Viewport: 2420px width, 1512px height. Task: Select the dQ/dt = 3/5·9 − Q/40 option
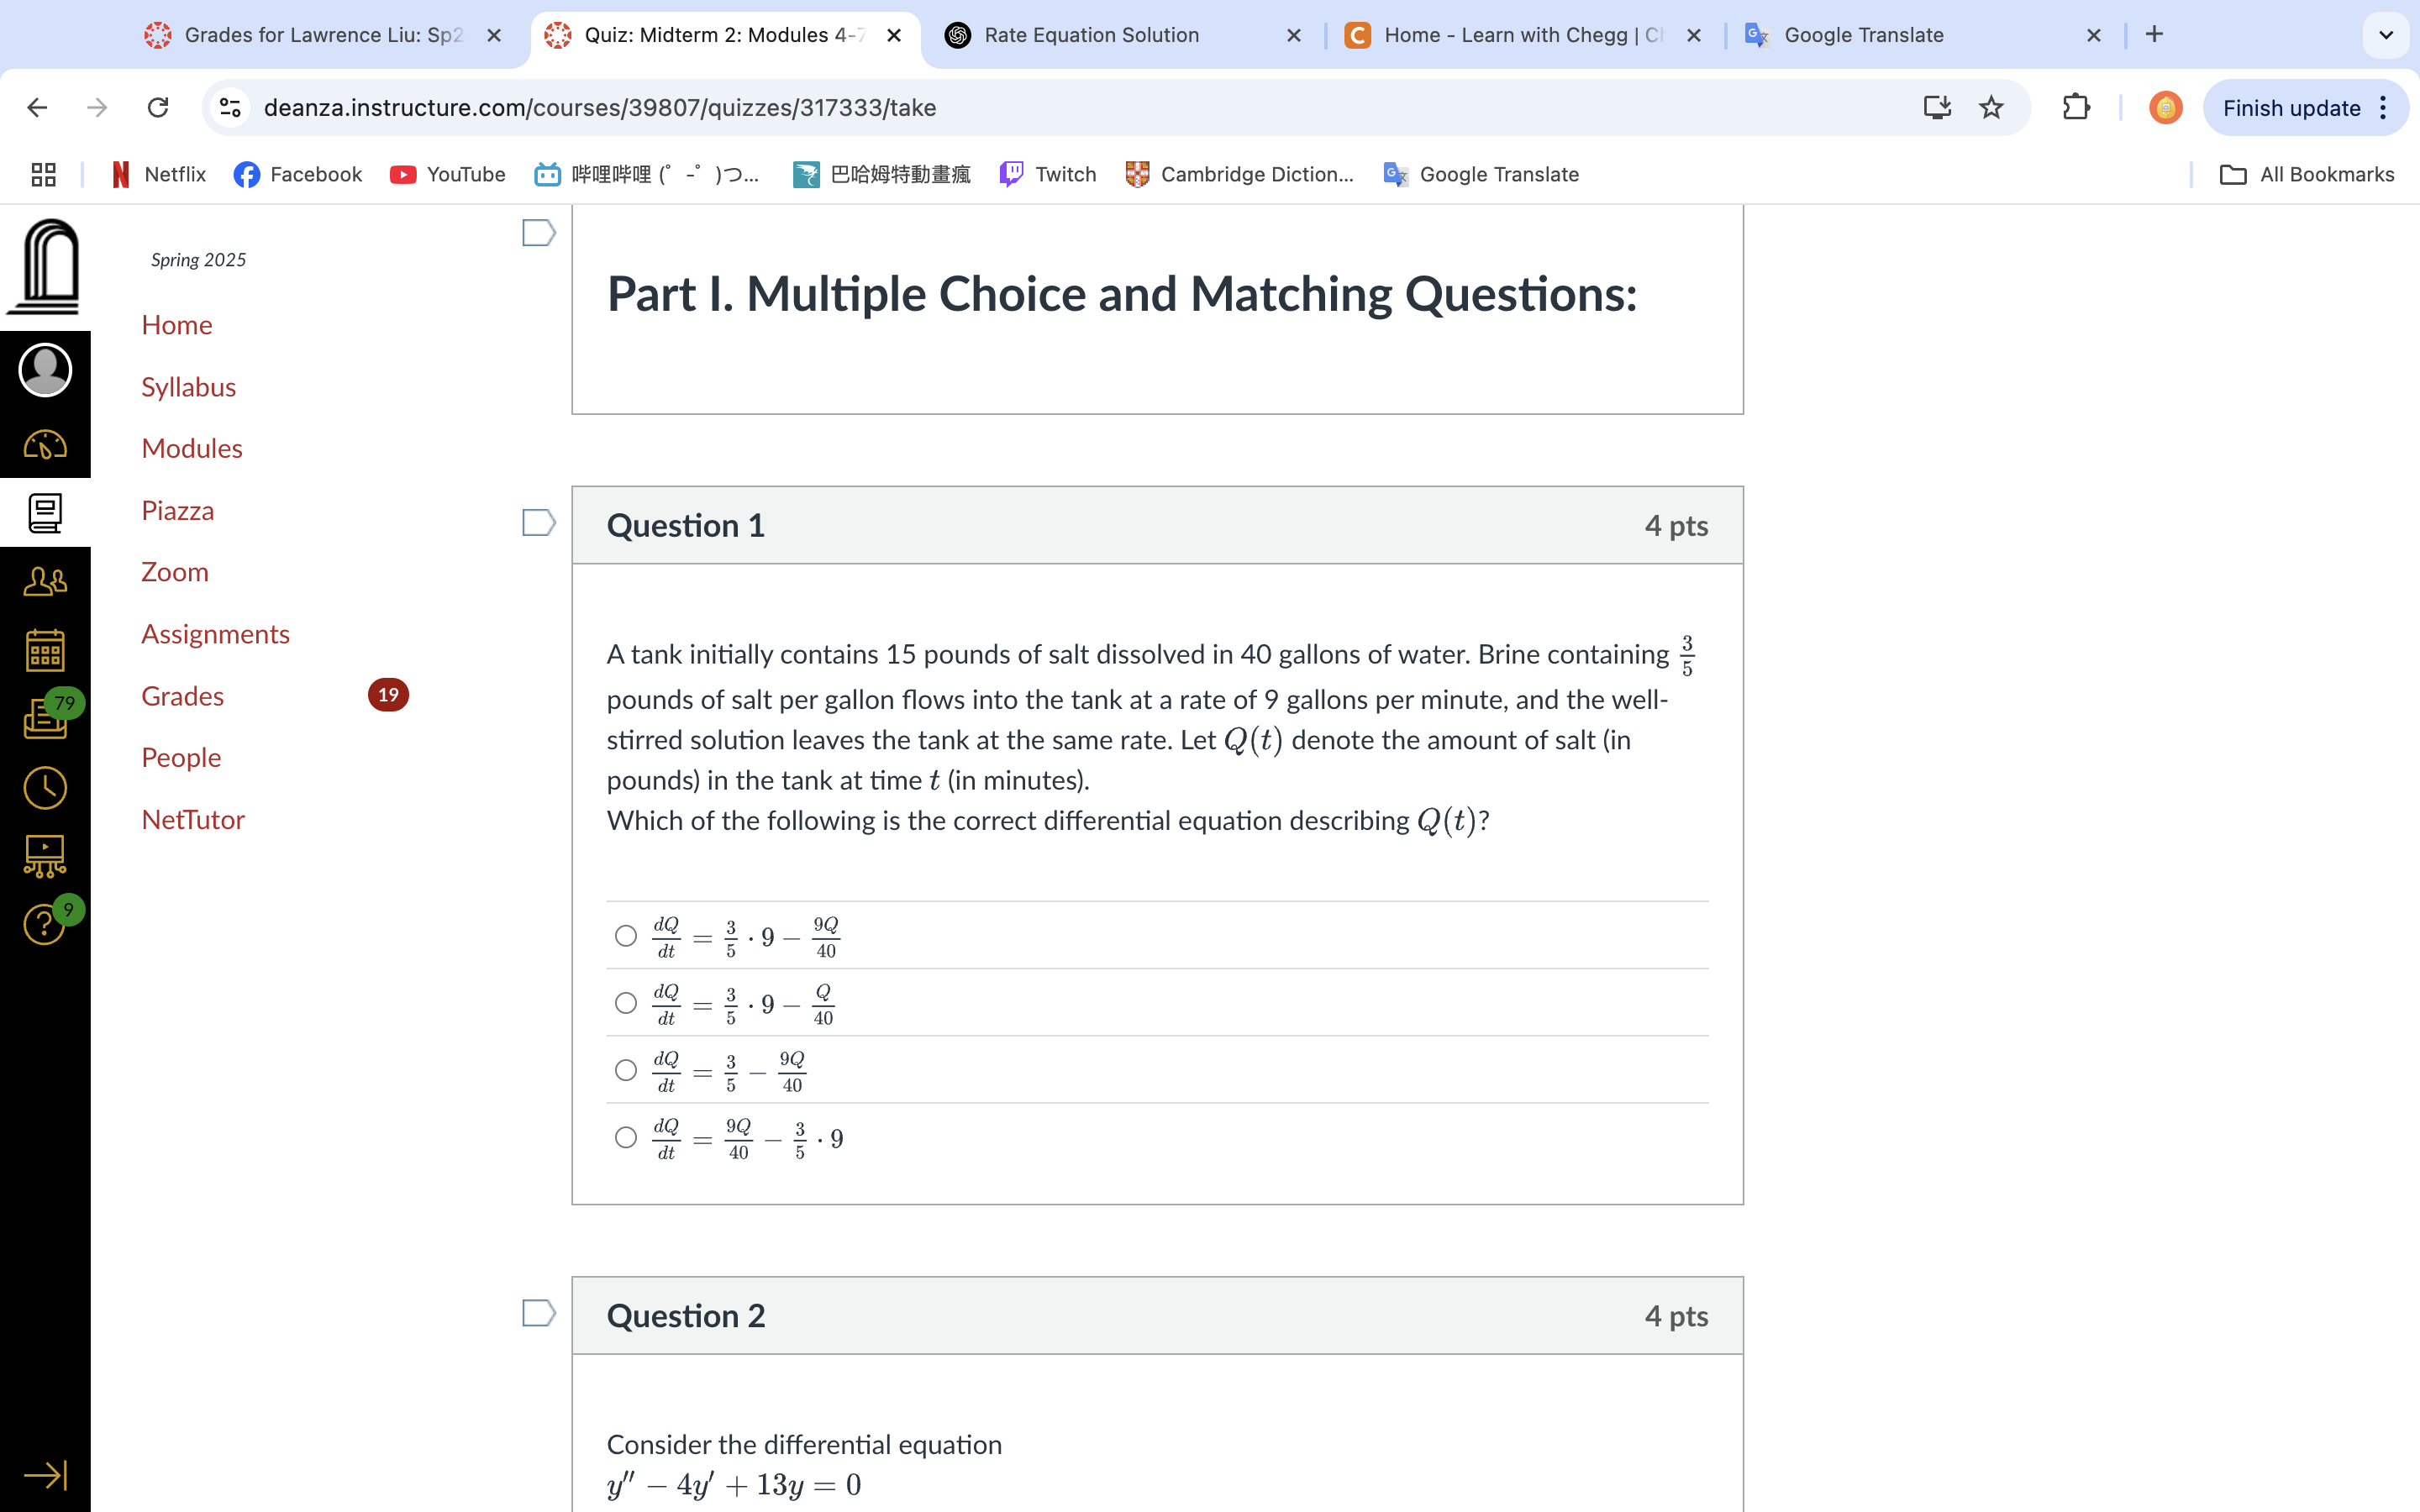tap(626, 1002)
